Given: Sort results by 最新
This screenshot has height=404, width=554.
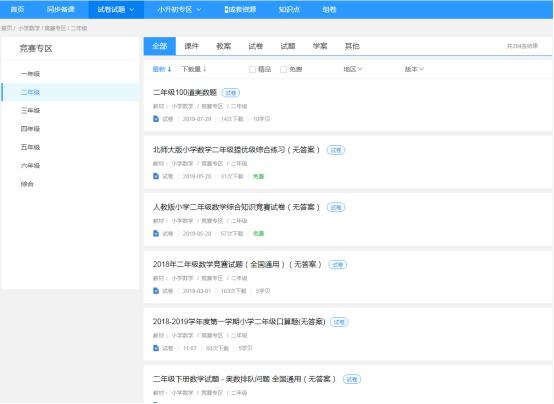Looking at the screenshot, I should click(x=162, y=69).
